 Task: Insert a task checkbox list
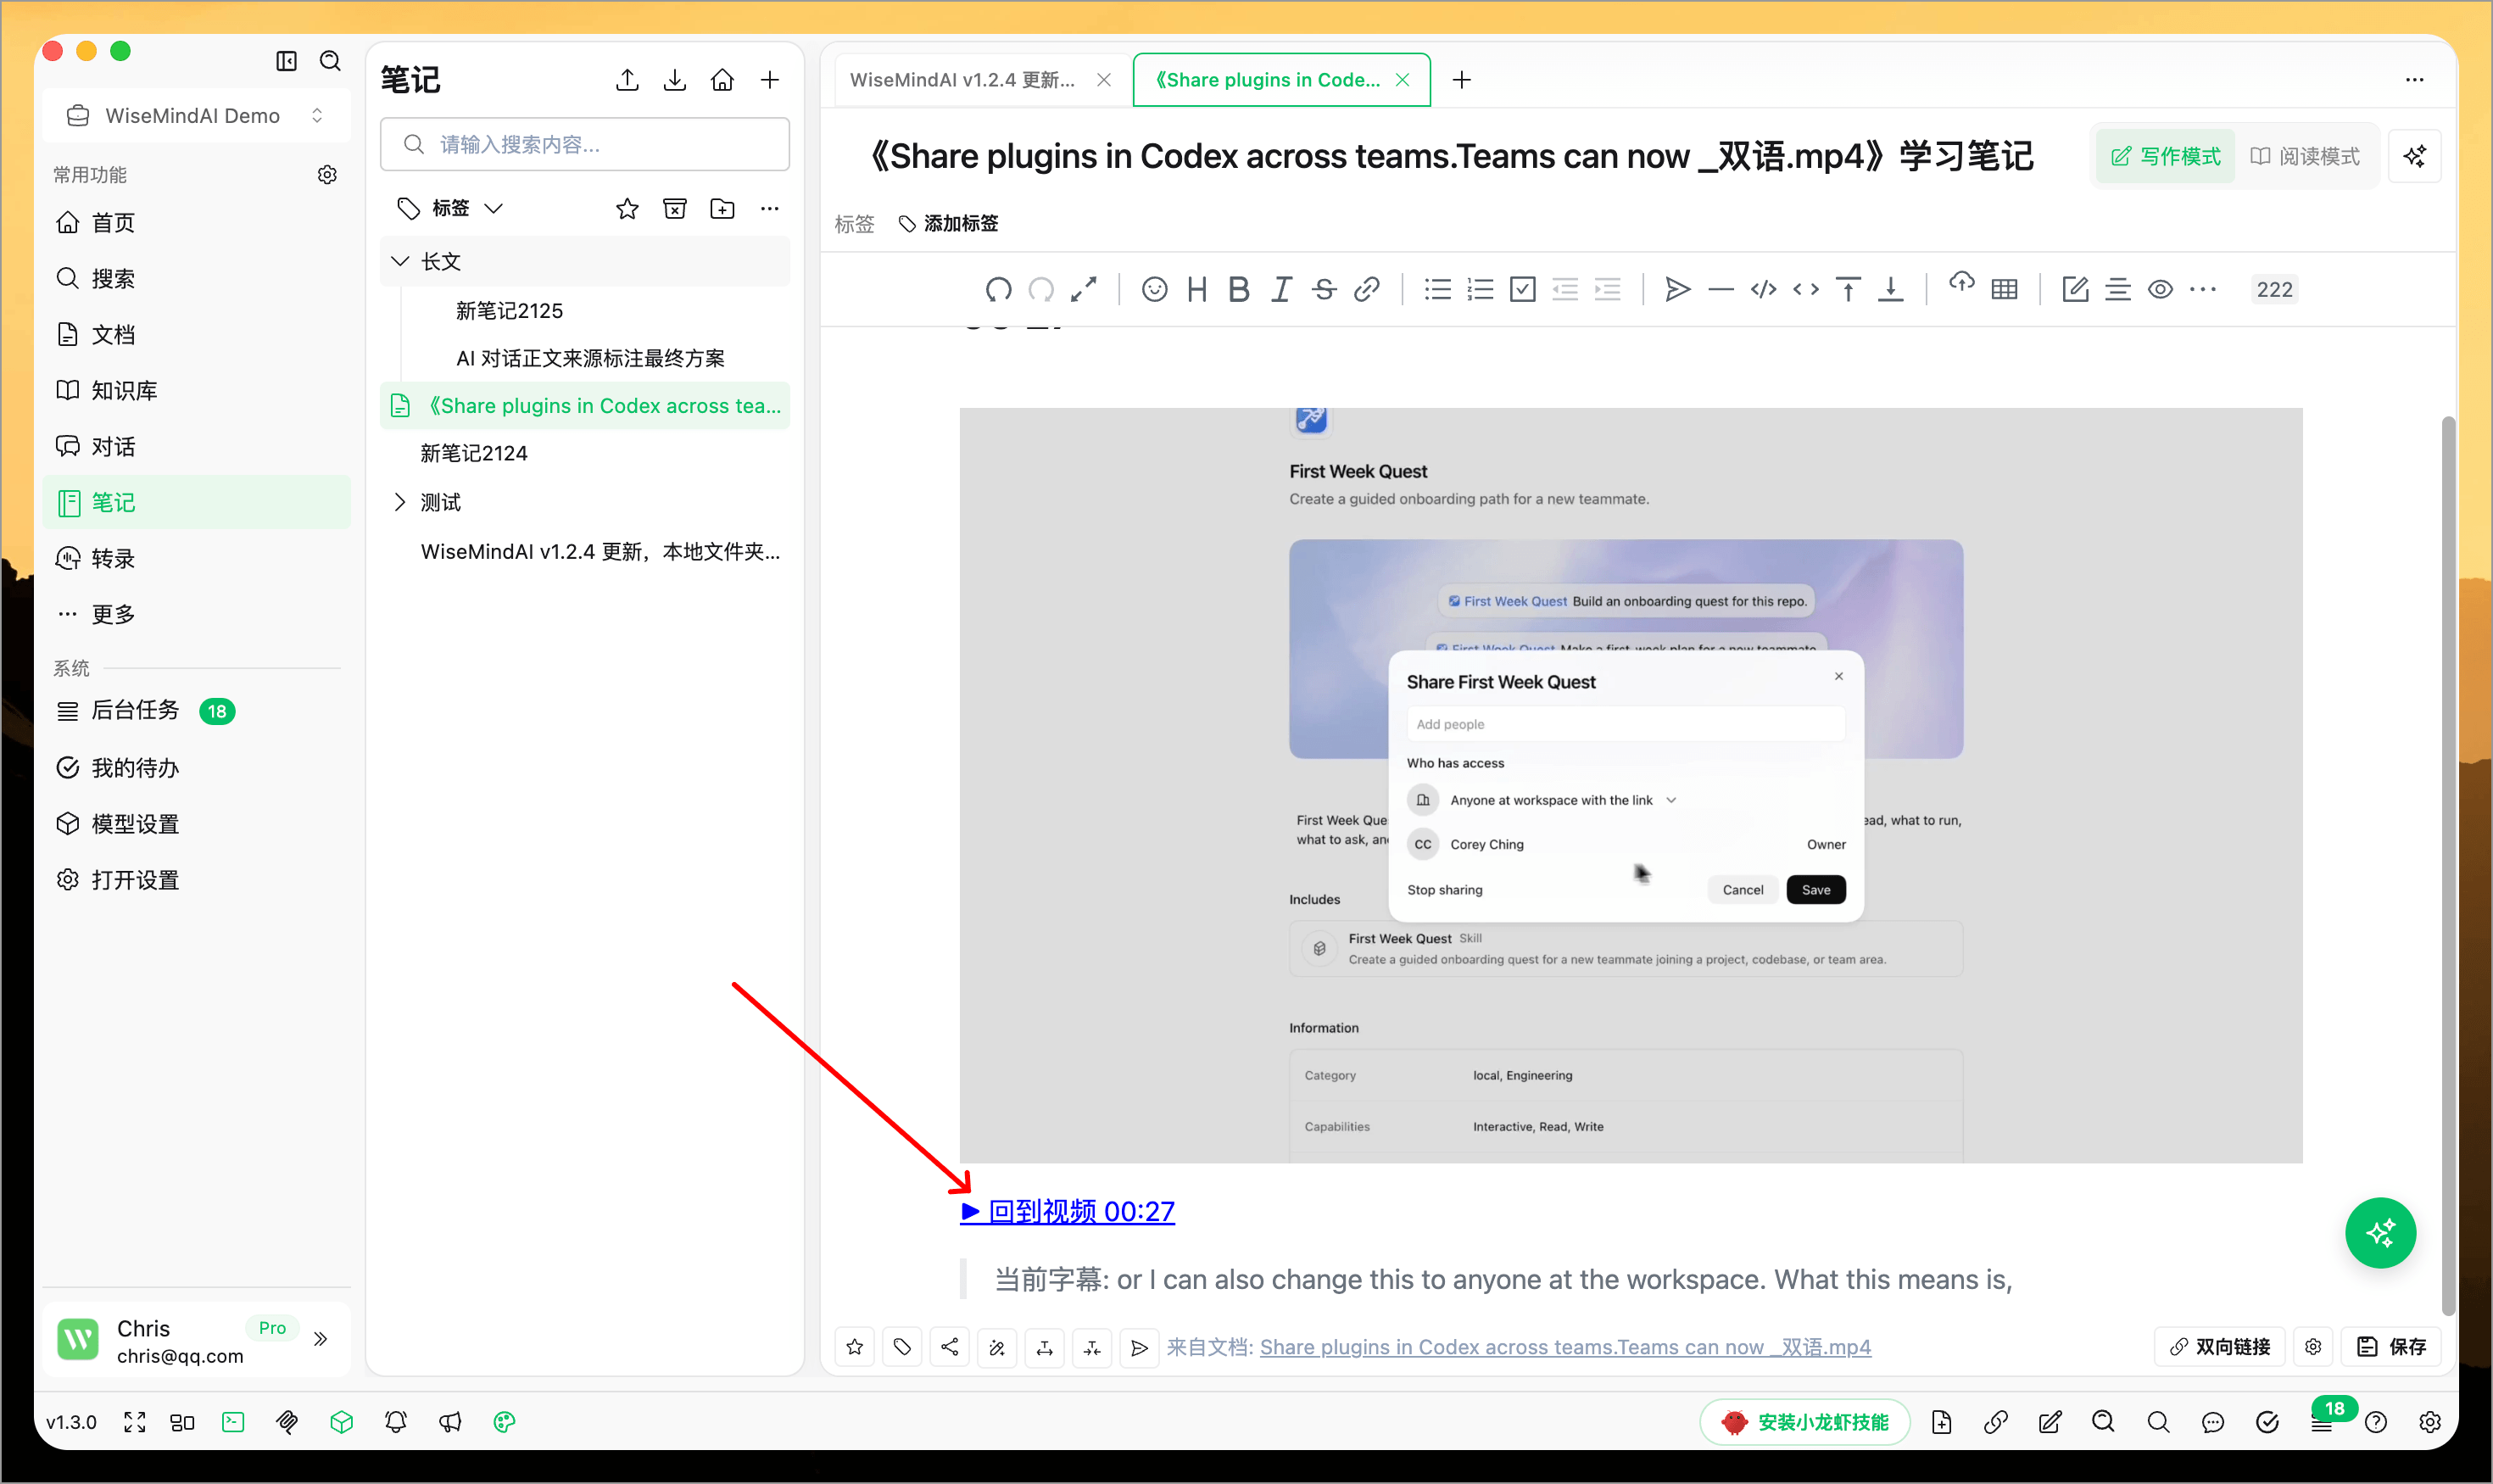click(x=1522, y=289)
